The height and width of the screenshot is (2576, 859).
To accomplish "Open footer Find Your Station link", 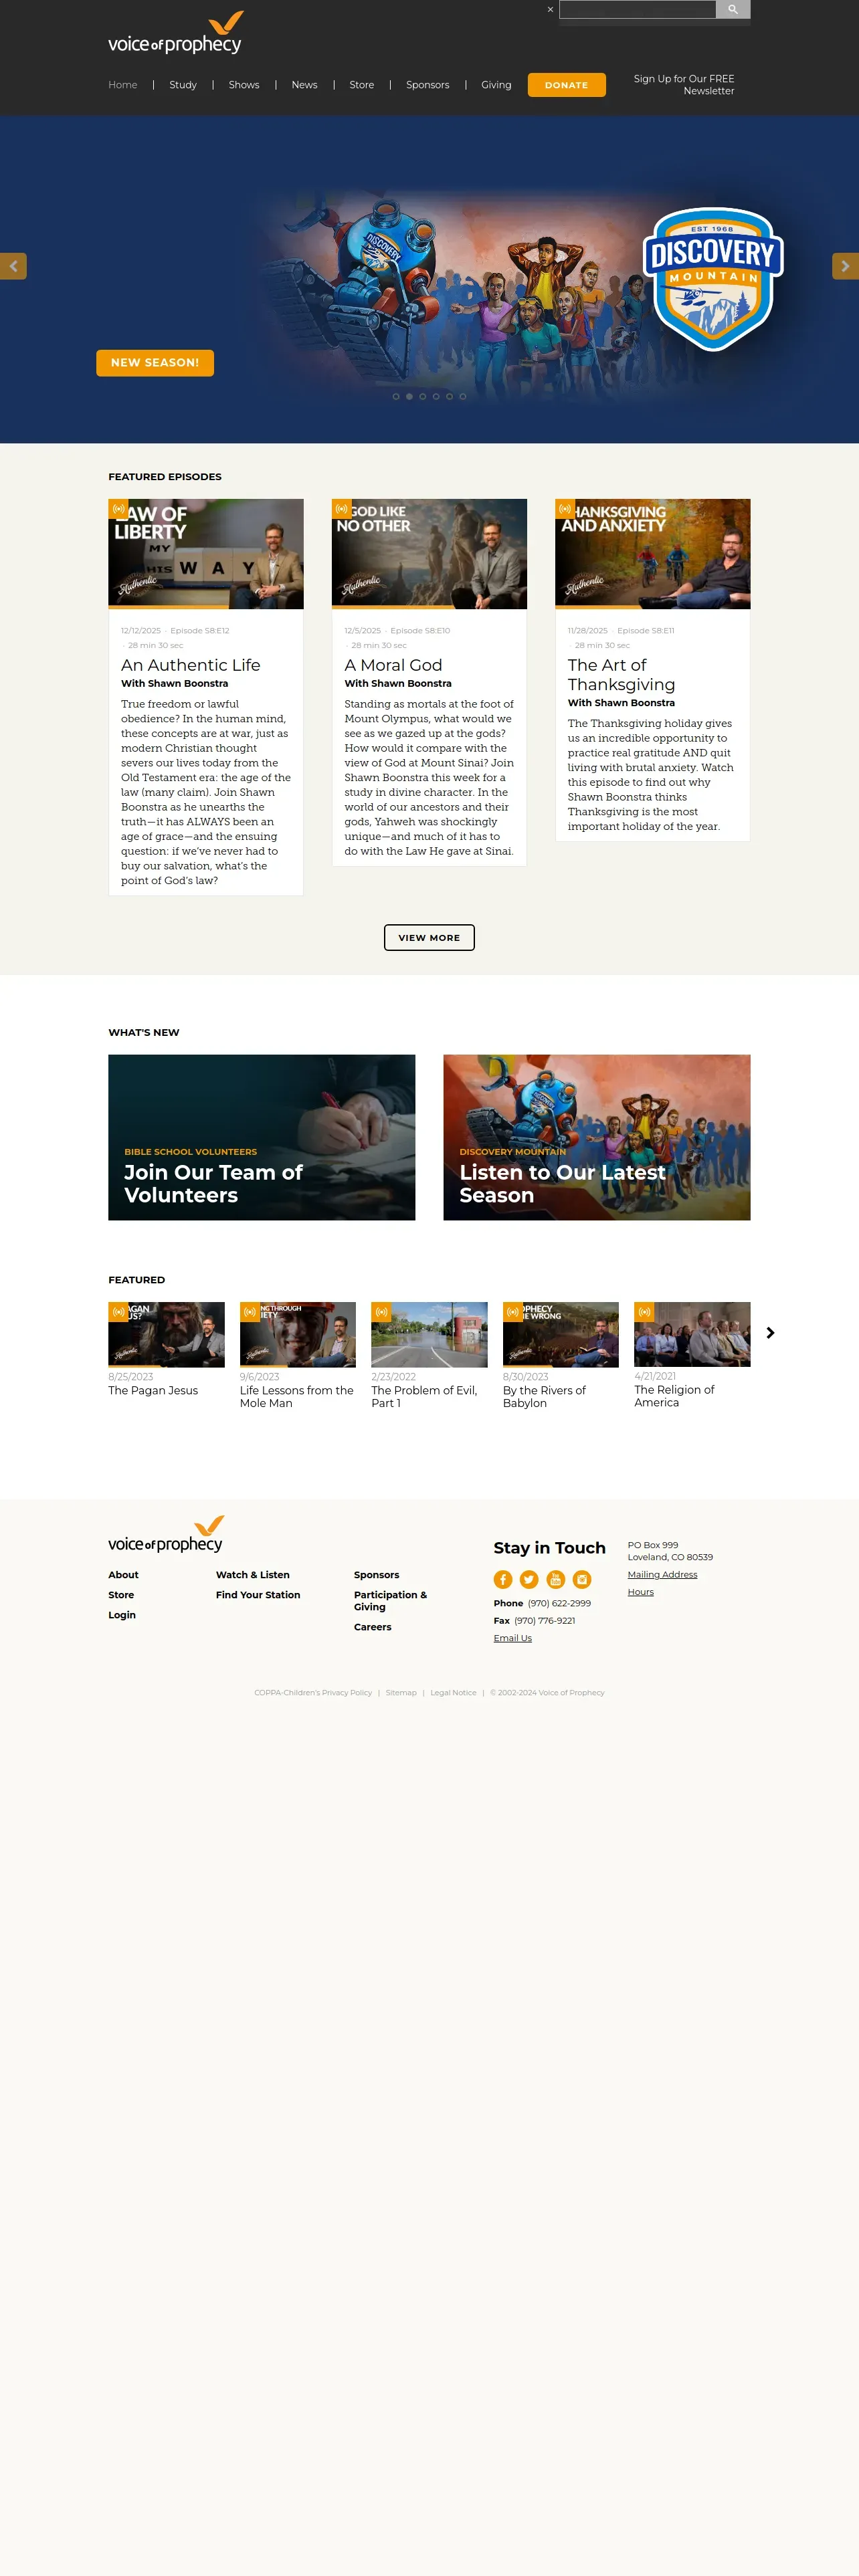I will coord(258,1595).
